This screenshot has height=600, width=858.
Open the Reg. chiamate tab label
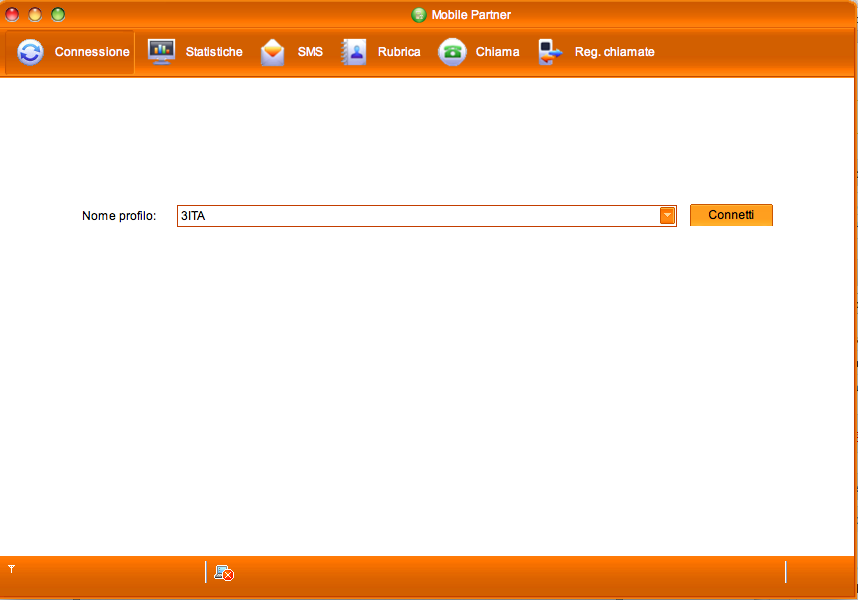(614, 52)
